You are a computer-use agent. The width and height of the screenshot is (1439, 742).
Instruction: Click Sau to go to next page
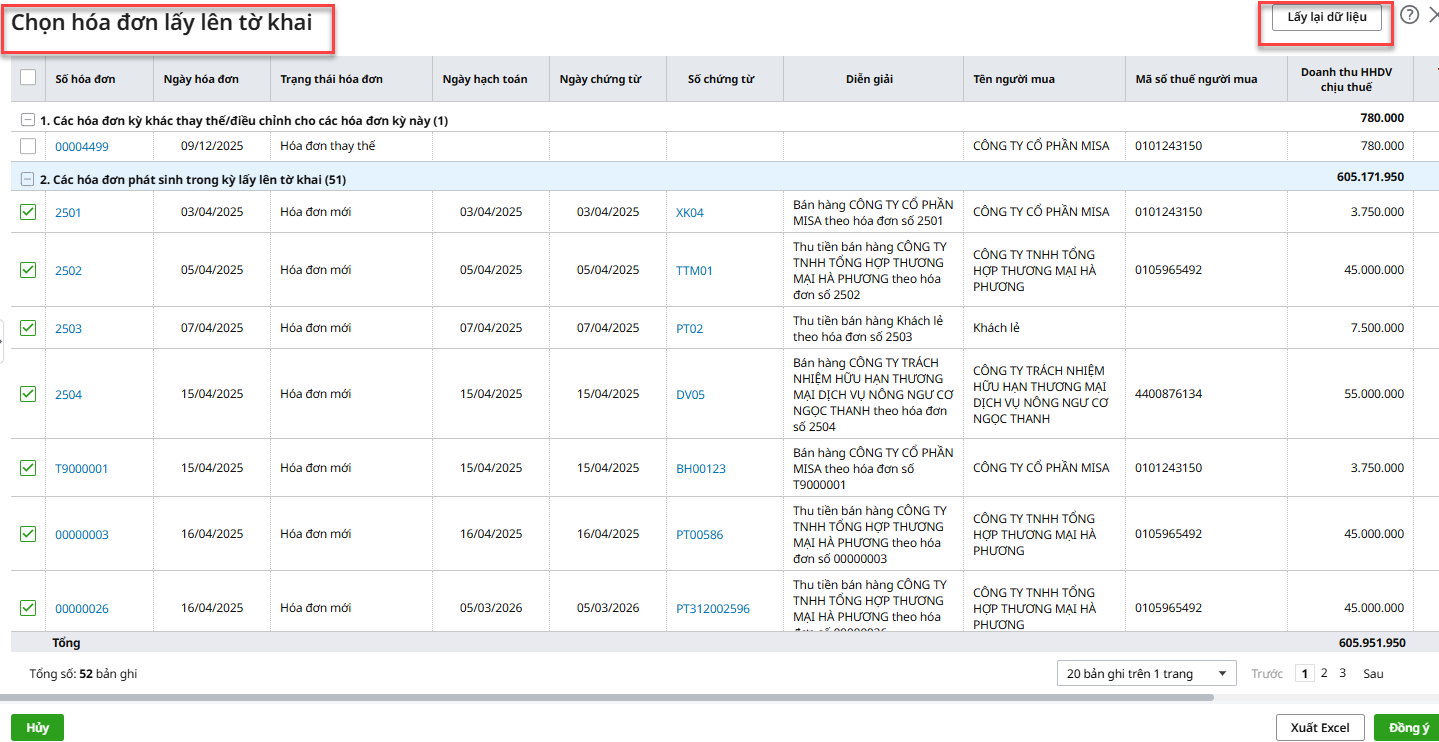click(1373, 674)
